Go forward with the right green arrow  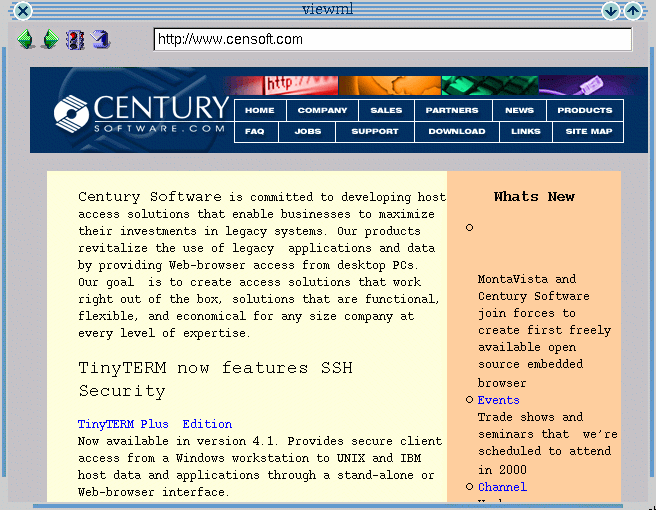(x=51, y=39)
